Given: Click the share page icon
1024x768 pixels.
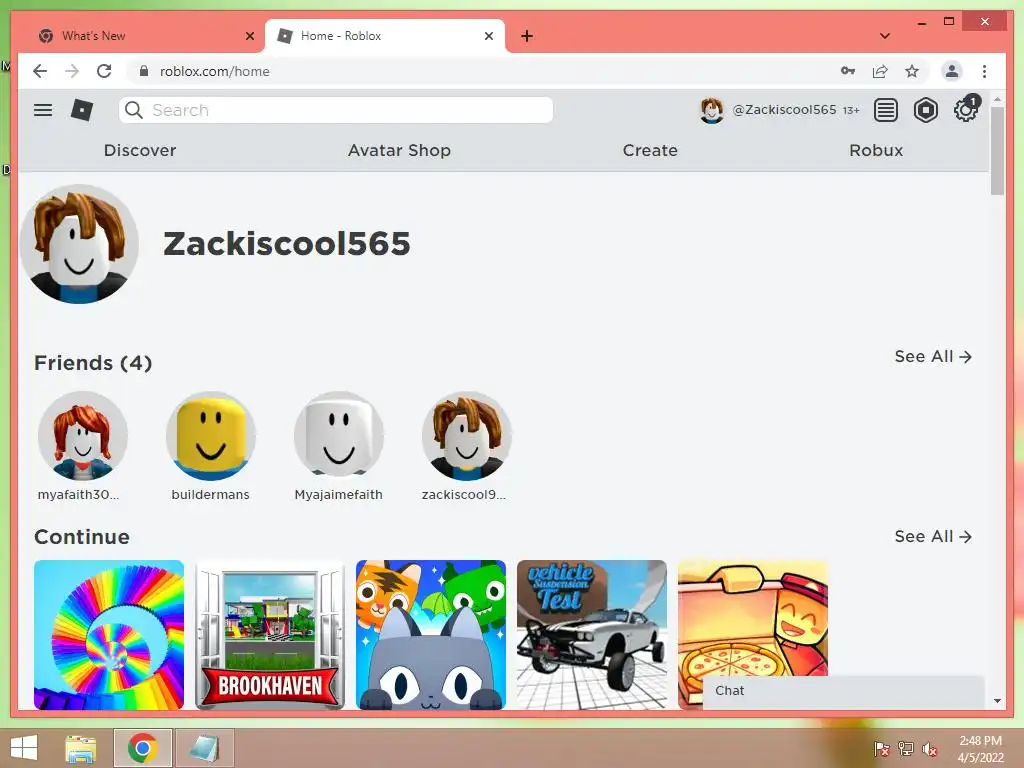Looking at the screenshot, I should pos(880,71).
